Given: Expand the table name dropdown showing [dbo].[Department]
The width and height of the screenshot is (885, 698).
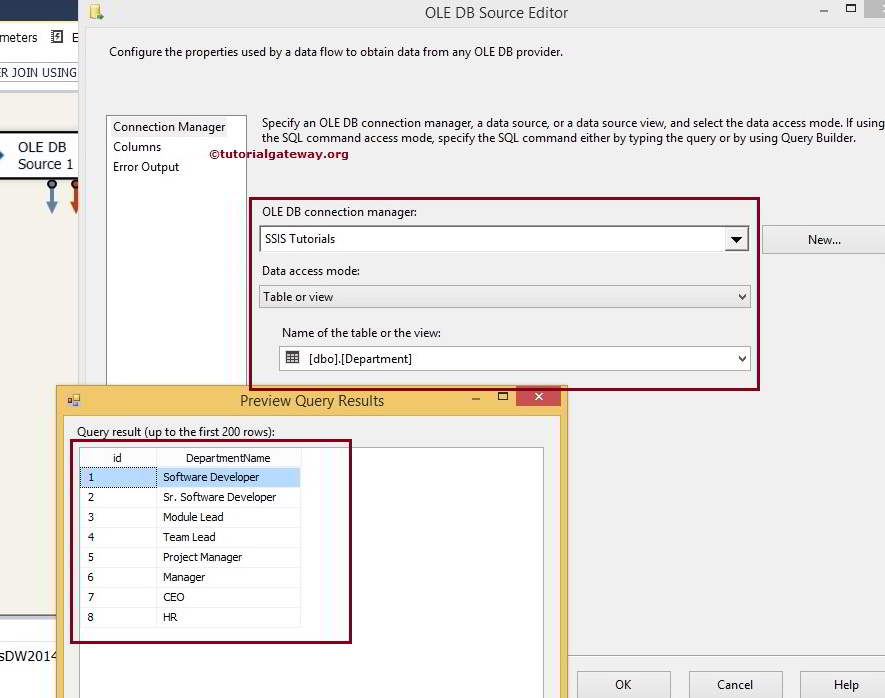Looking at the screenshot, I should click(x=741, y=358).
